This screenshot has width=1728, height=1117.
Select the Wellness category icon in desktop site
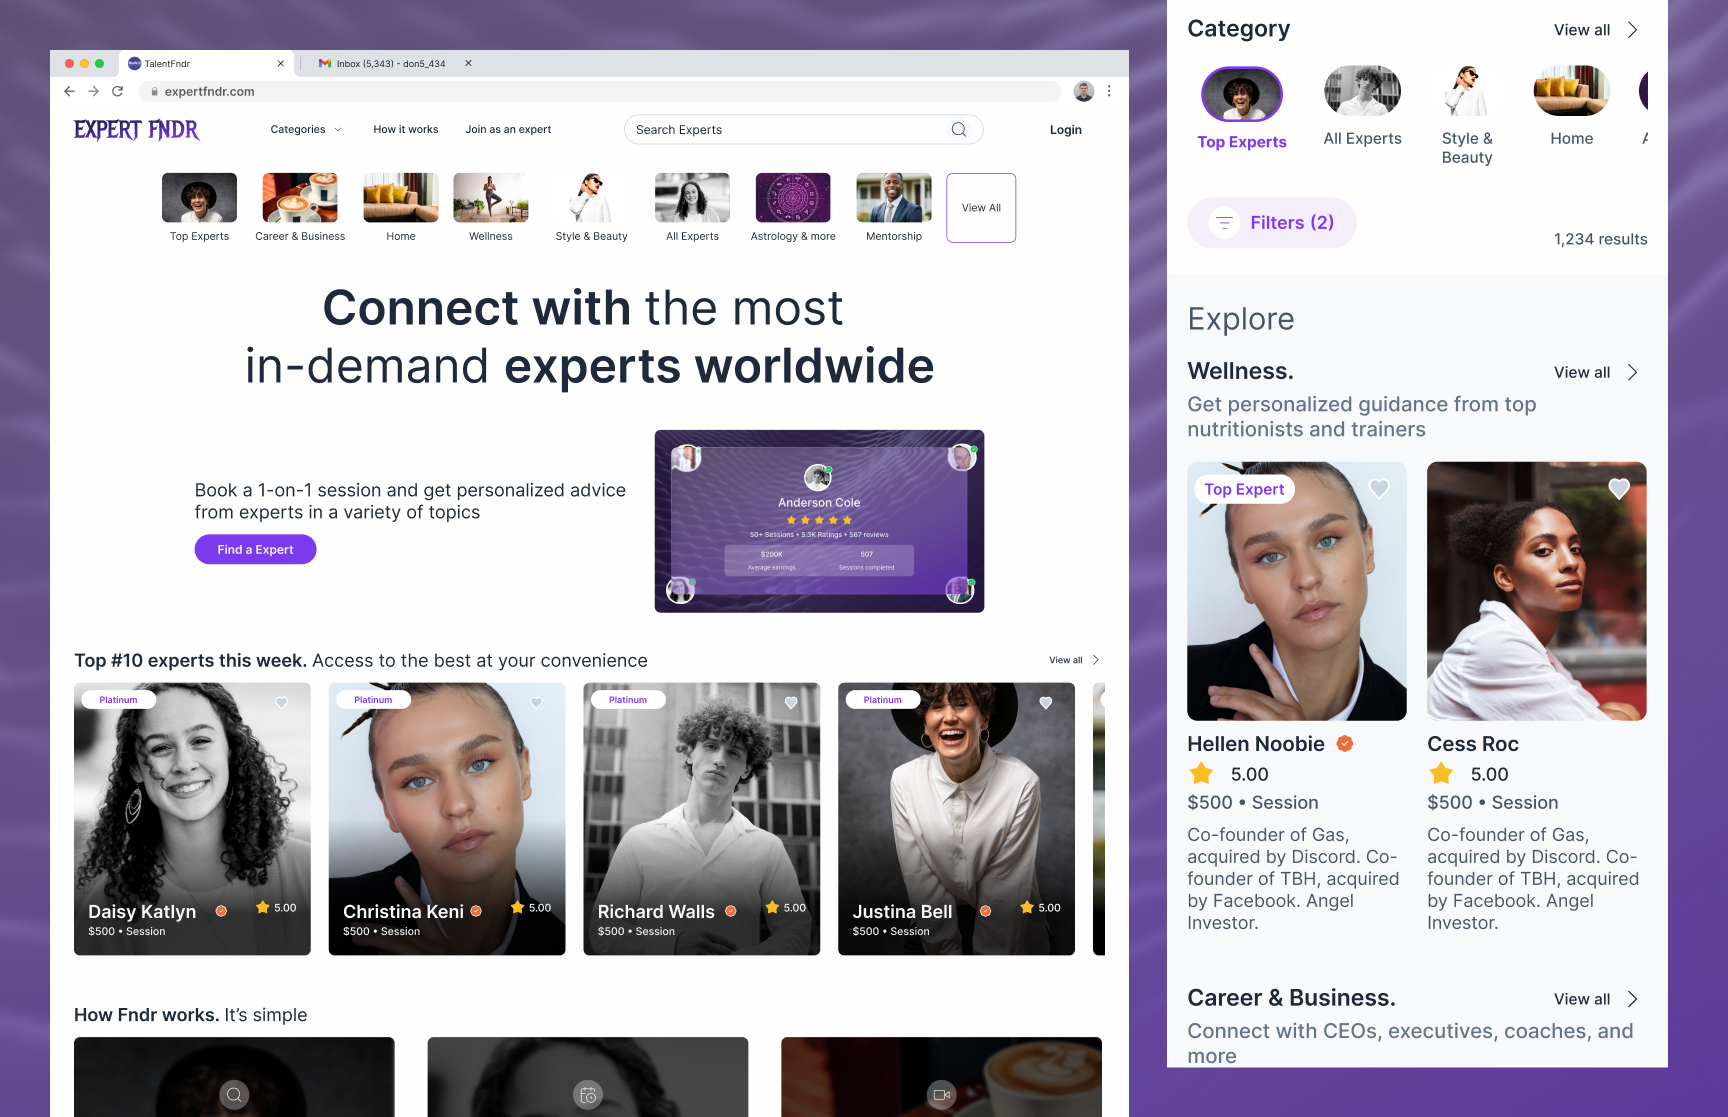point(491,197)
